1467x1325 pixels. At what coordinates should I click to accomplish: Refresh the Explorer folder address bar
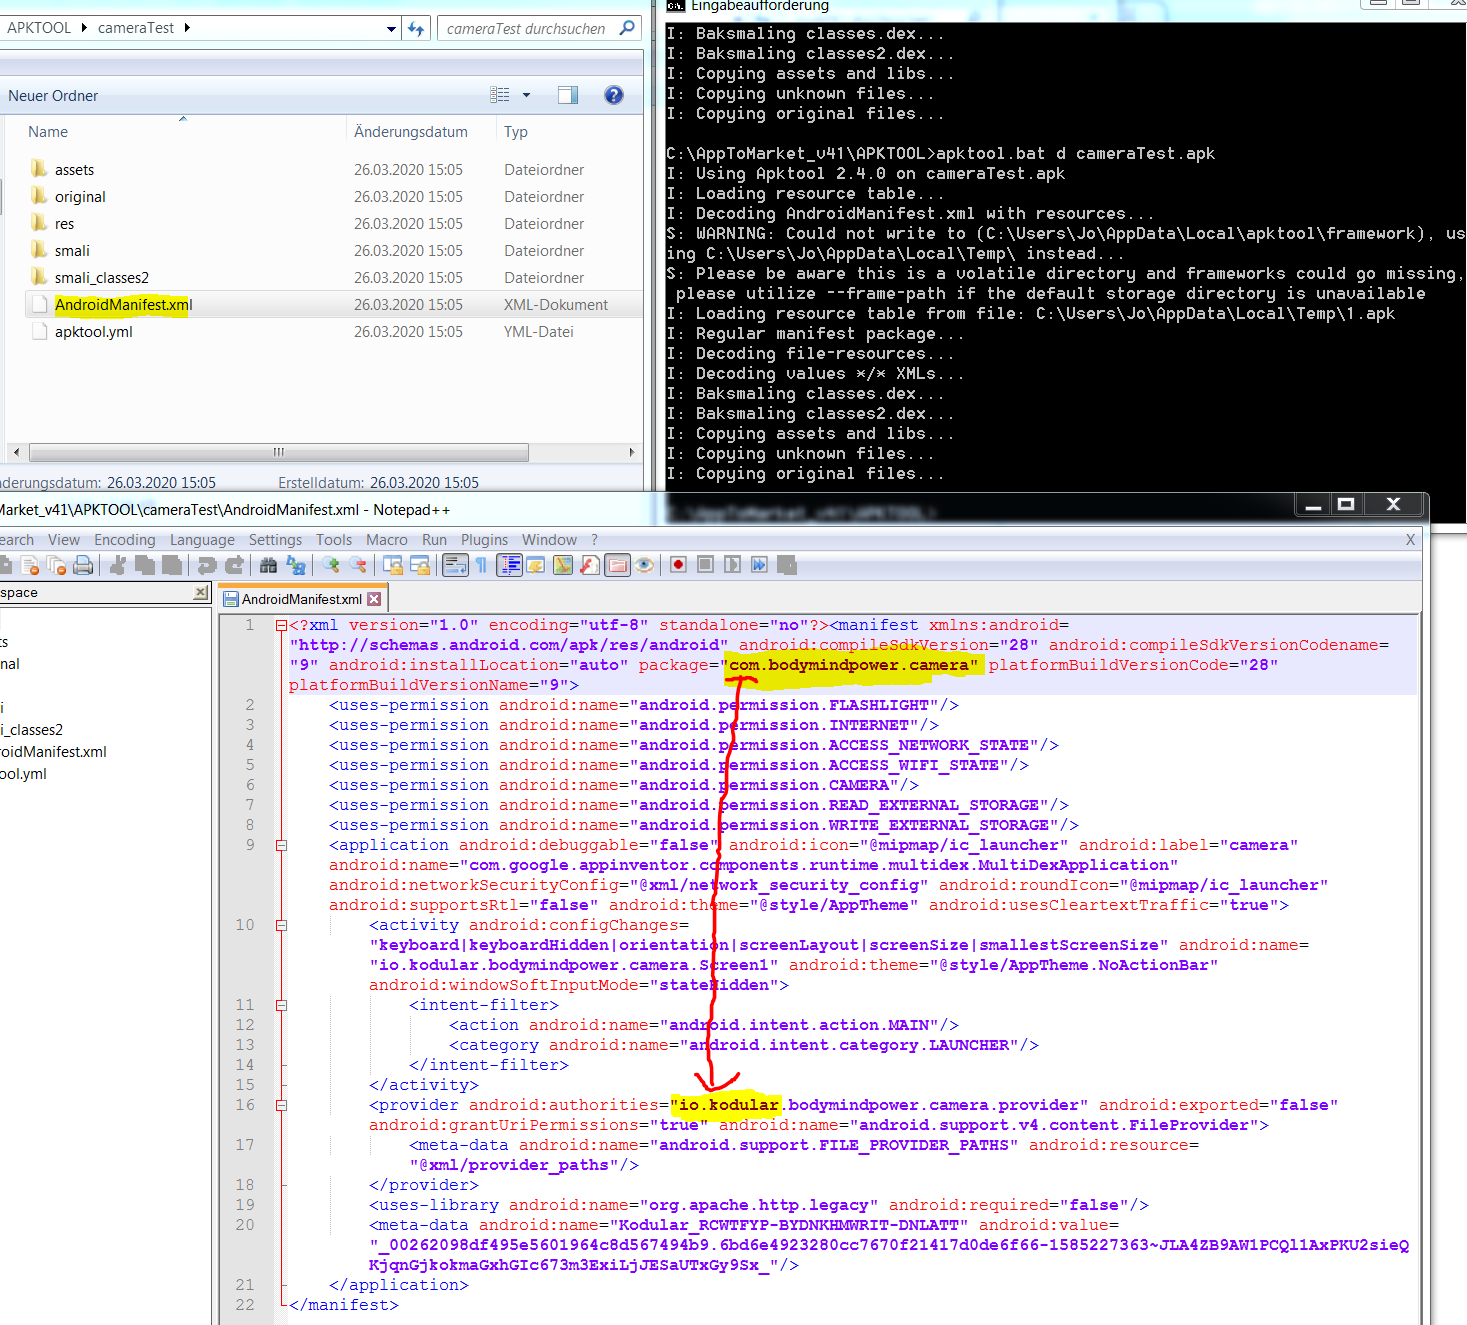(x=416, y=28)
